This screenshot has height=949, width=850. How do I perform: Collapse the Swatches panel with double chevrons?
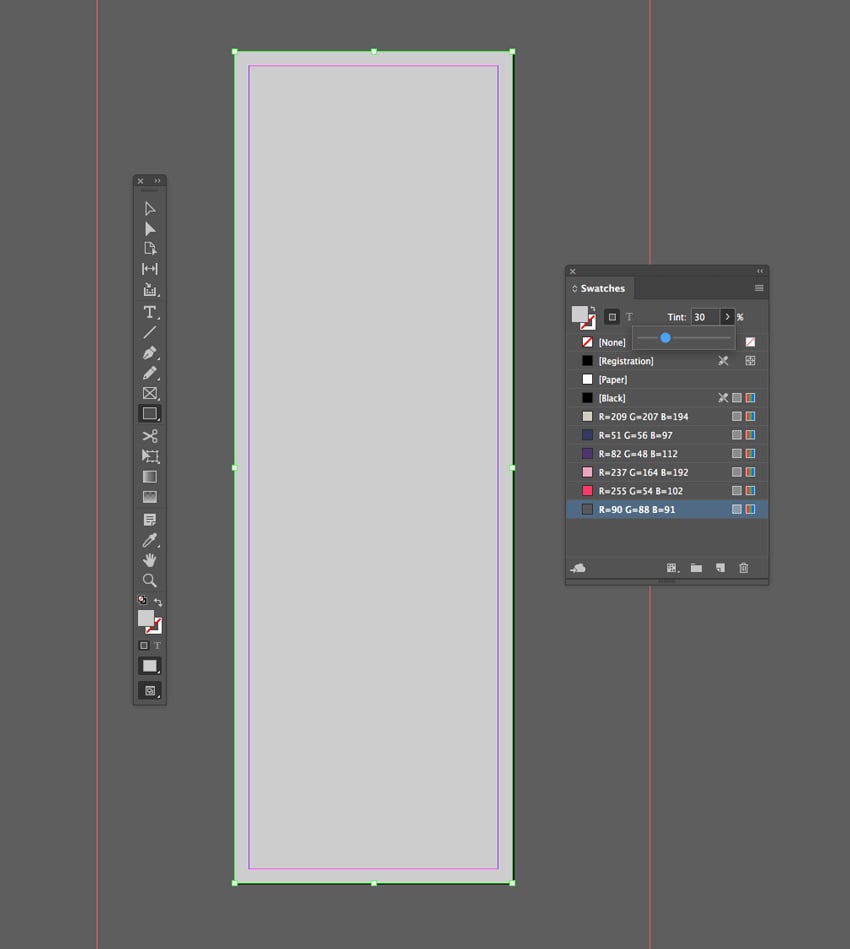click(760, 271)
